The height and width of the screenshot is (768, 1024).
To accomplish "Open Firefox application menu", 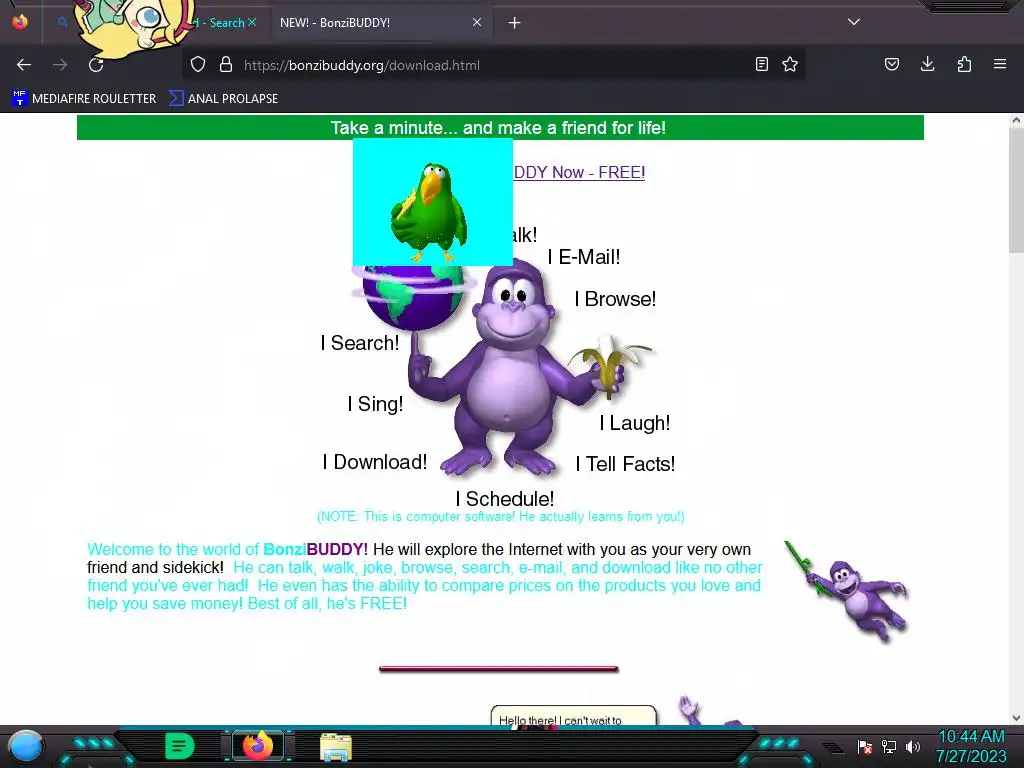I will (1000, 64).
